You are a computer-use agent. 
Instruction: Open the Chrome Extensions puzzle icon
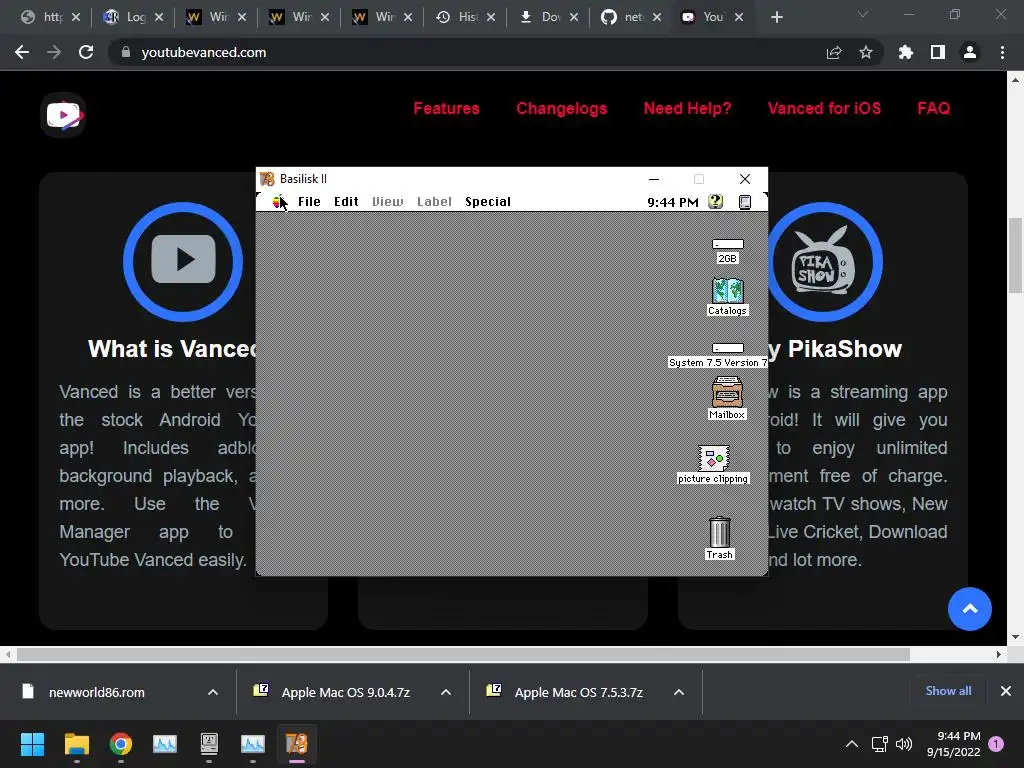(906, 52)
